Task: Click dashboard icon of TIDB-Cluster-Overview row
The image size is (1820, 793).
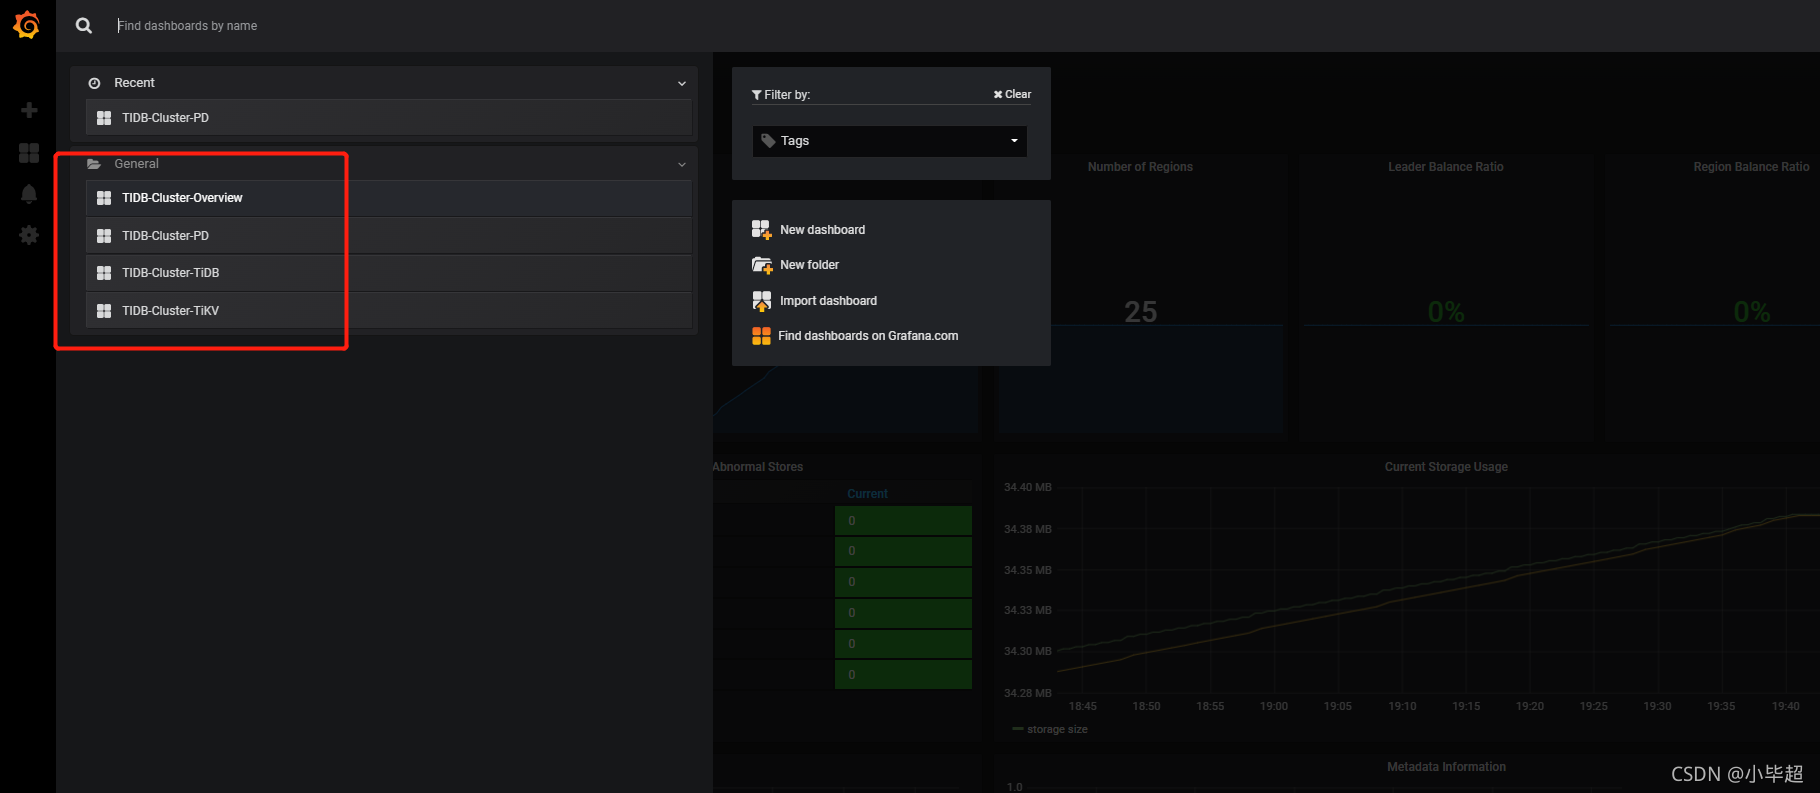Action: pyautogui.click(x=104, y=198)
